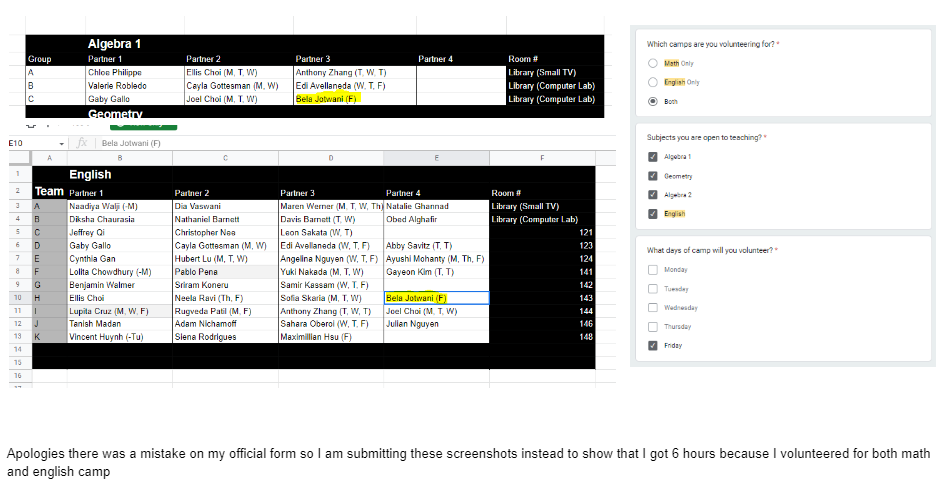Image resolution: width=943 pixels, height=498 pixels.
Task: Select the English Only radio option
Action: 653,82
